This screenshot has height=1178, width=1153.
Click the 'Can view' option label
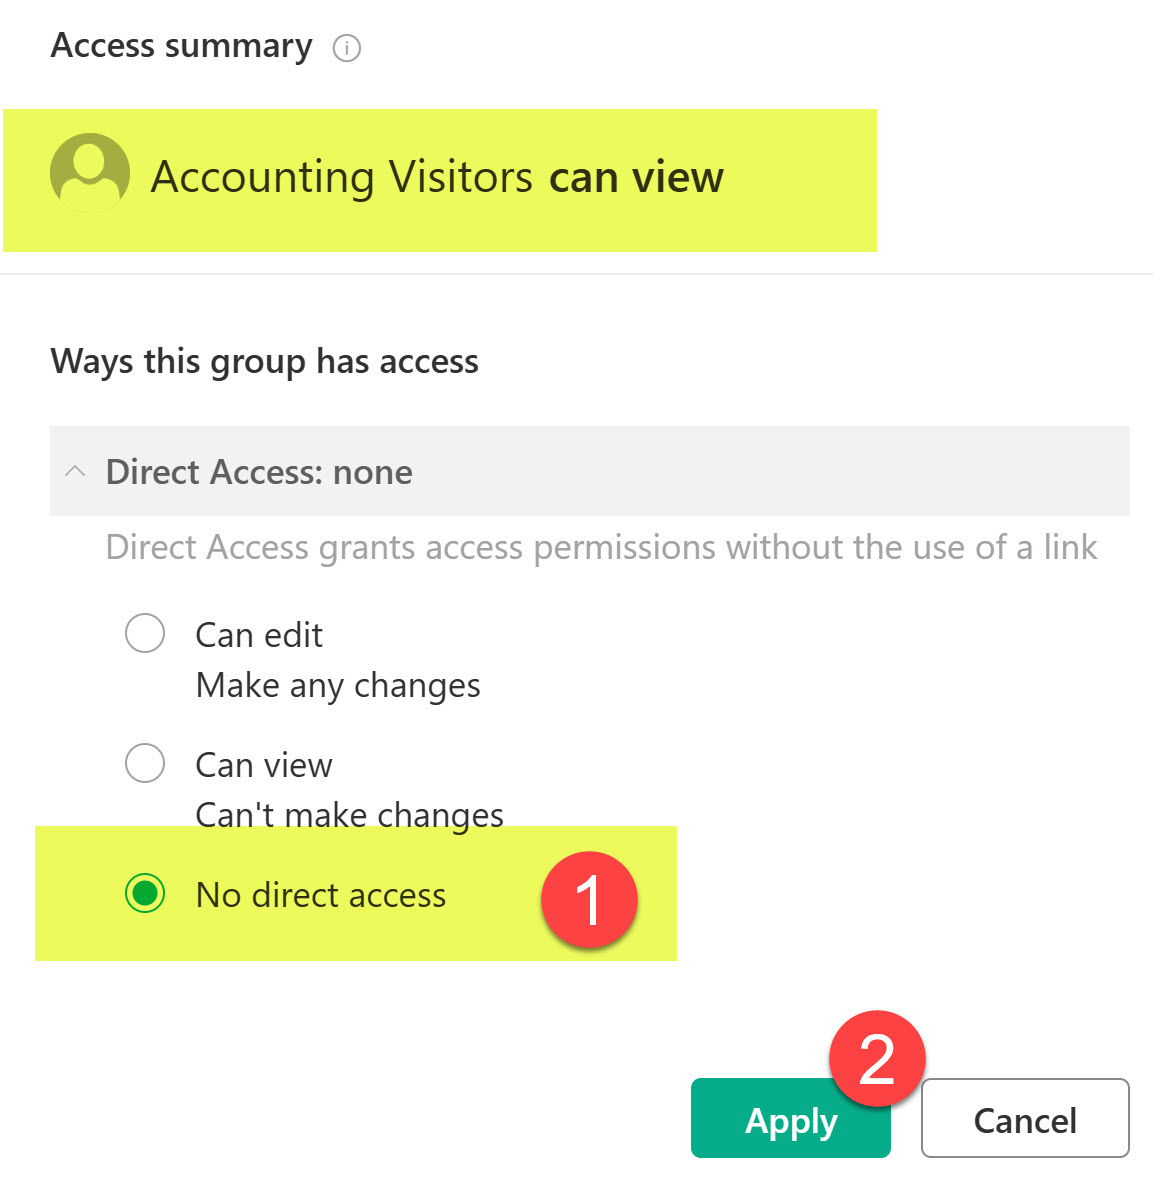coord(264,765)
